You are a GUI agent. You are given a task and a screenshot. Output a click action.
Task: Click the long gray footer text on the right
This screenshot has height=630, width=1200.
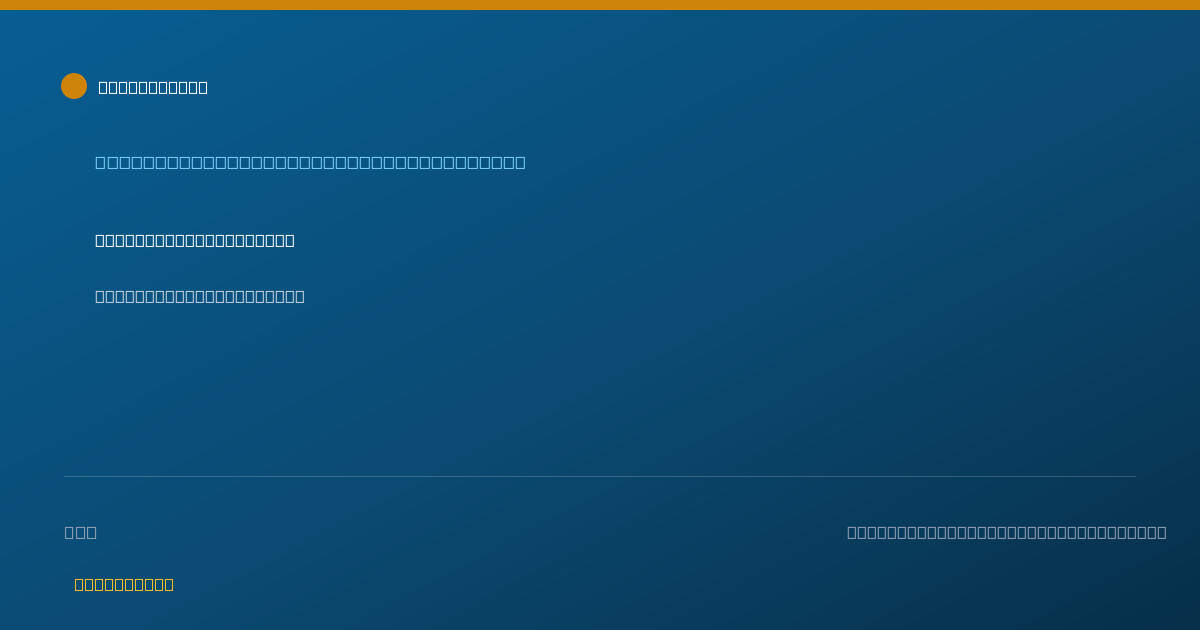coord(1007,532)
